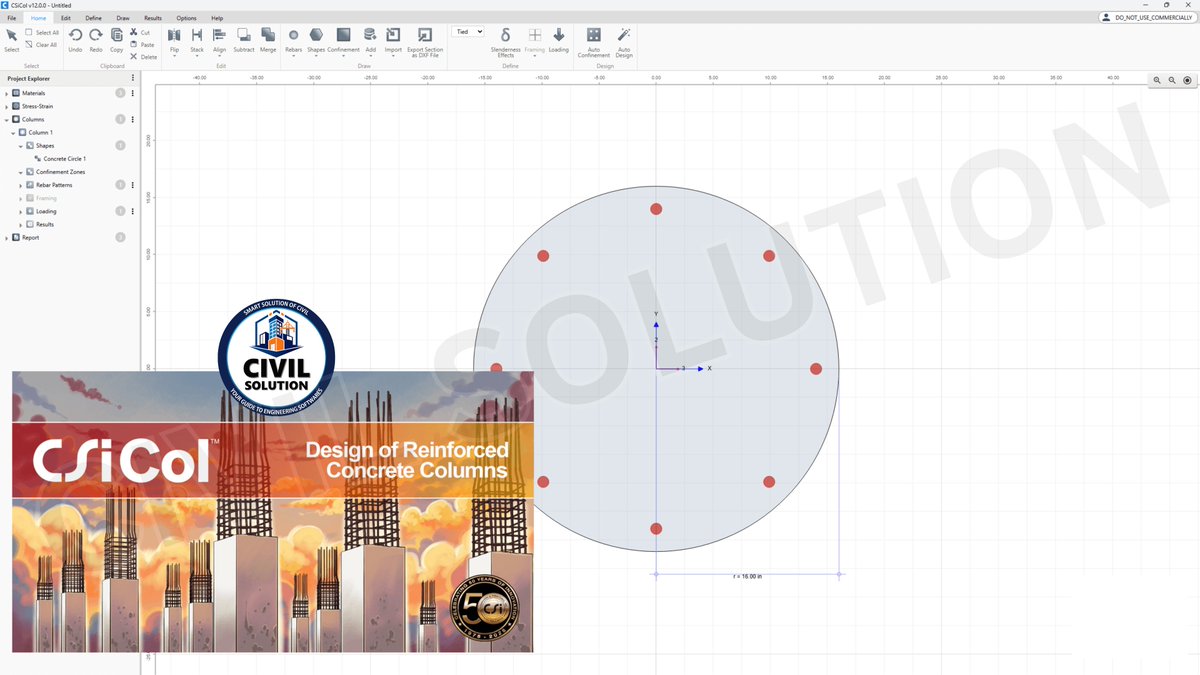Viewport: 1200px width, 675px height.
Task: Select the Loading tree item
Action: tap(46, 211)
